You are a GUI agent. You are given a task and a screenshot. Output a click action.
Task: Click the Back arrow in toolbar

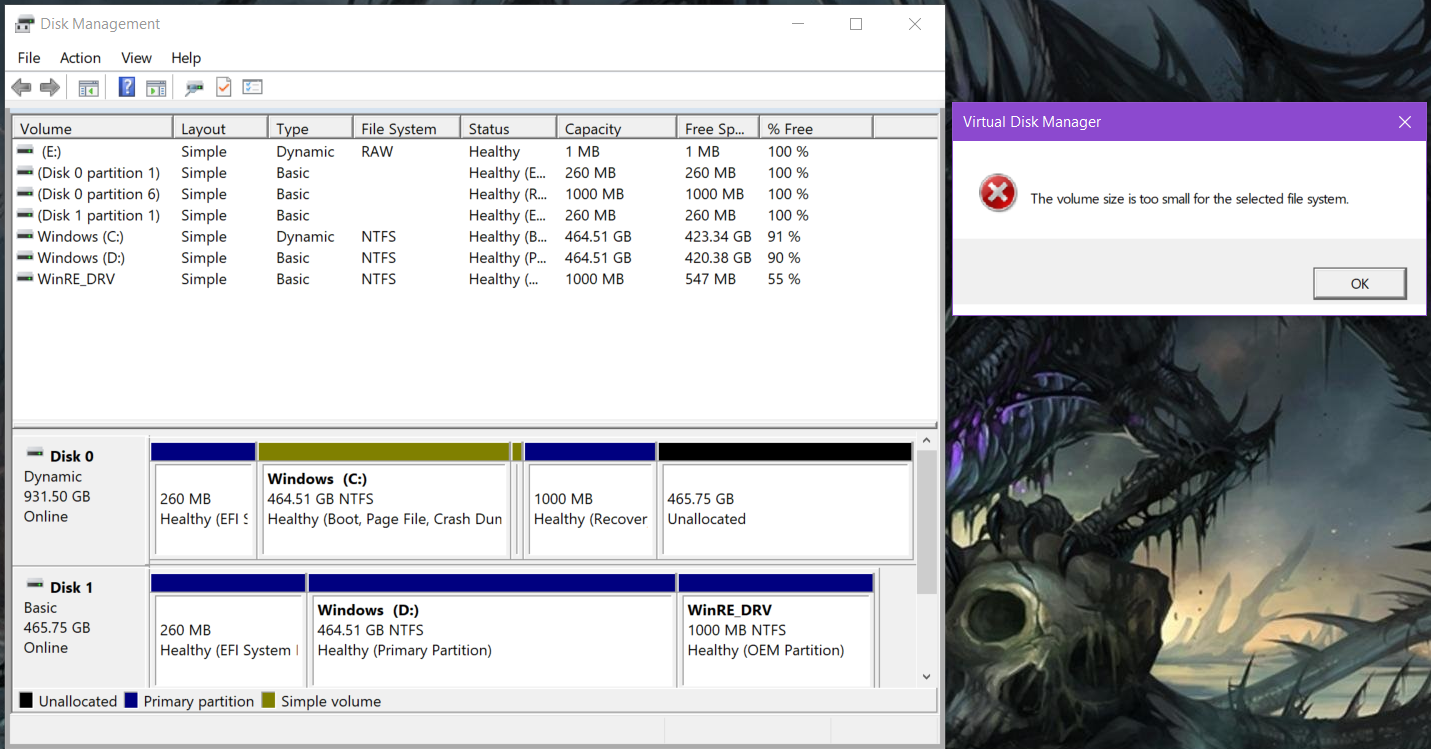click(x=21, y=88)
